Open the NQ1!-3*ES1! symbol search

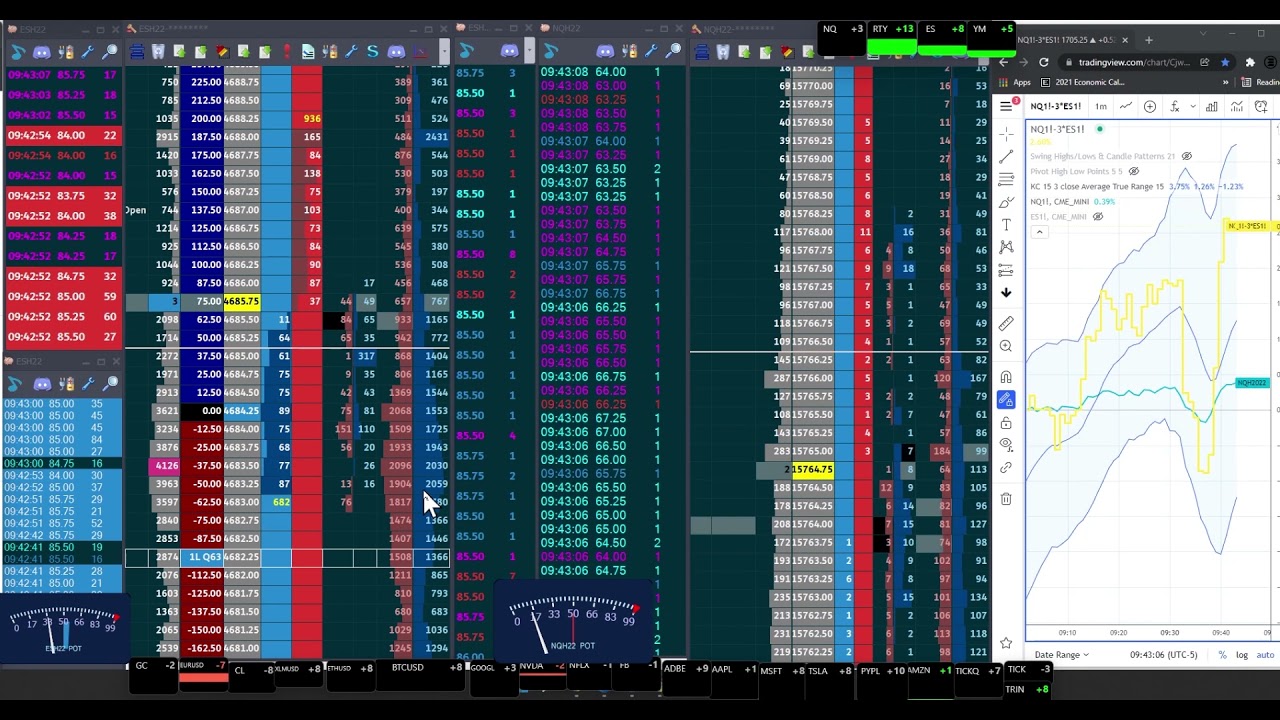point(1056,106)
